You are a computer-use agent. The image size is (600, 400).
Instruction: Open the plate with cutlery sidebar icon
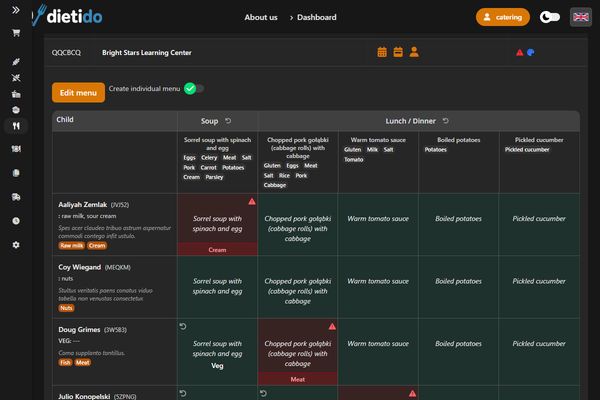click(x=16, y=149)
